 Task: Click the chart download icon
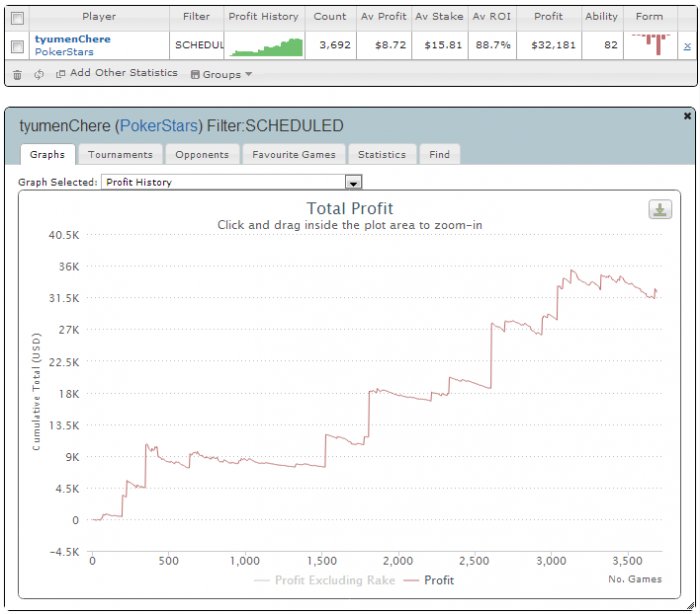tap(660, 209)
